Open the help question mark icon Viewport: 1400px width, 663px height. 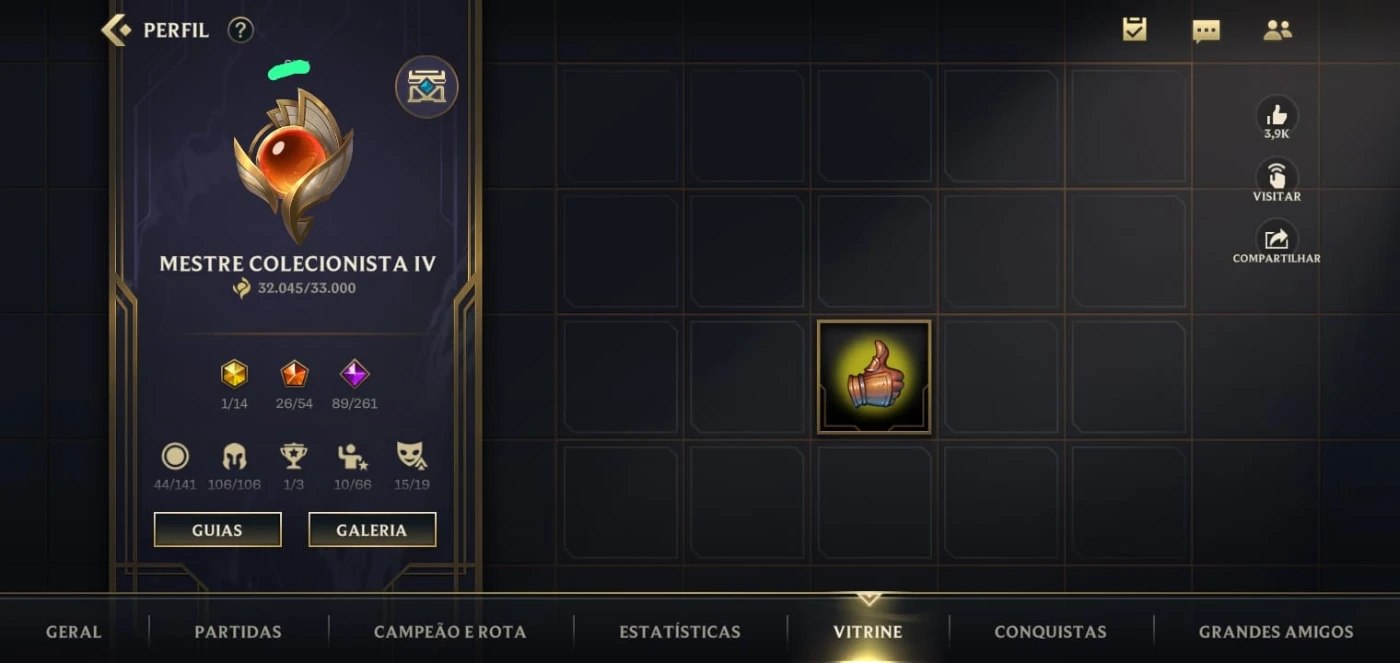240,30
